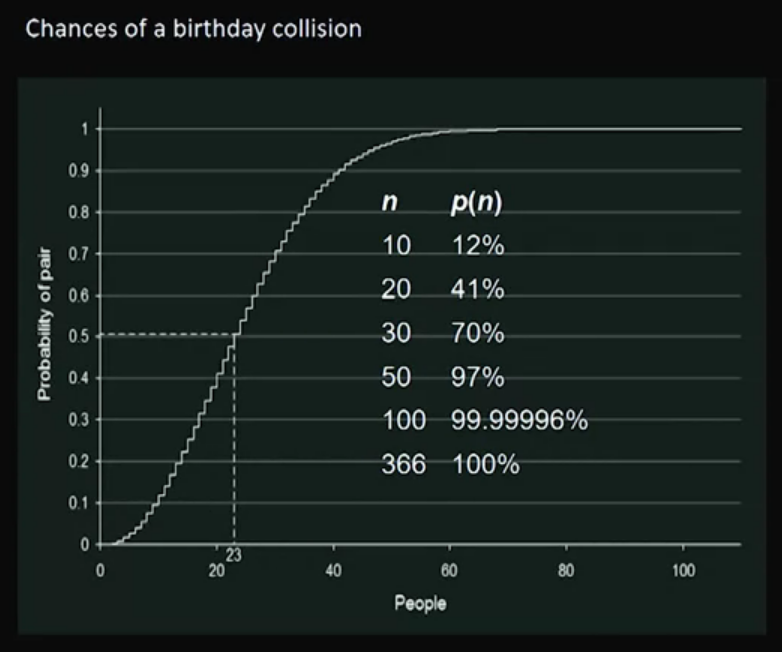Select the 97% probability value
The image size is (782, 652).
tap(478, 377)
